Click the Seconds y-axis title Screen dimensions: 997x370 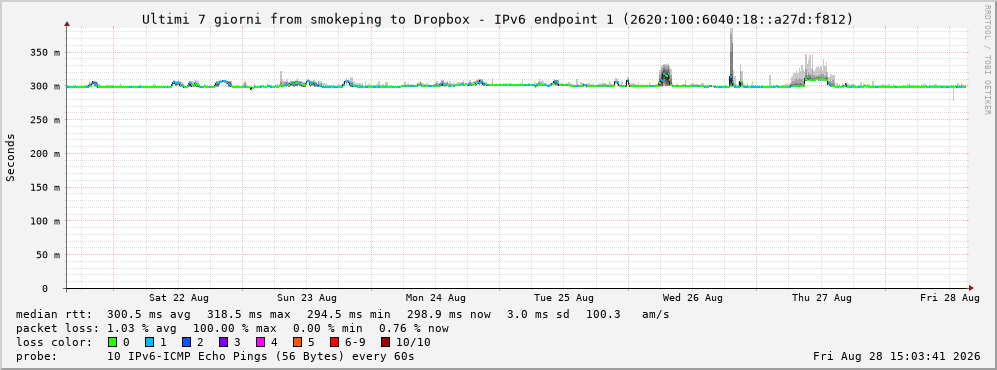point(11,157)
